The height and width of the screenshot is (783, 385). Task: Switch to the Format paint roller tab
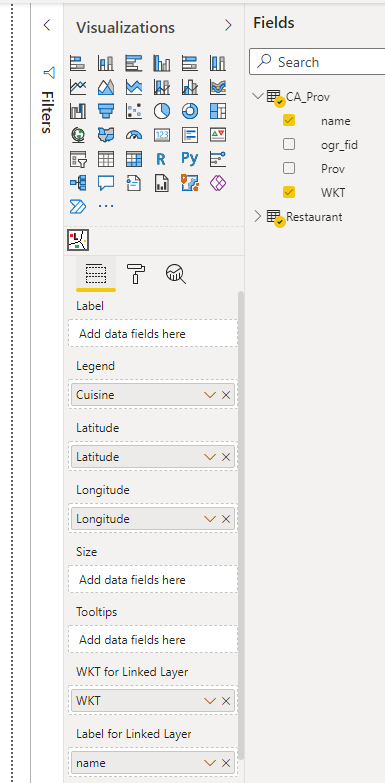coord(136,274)
